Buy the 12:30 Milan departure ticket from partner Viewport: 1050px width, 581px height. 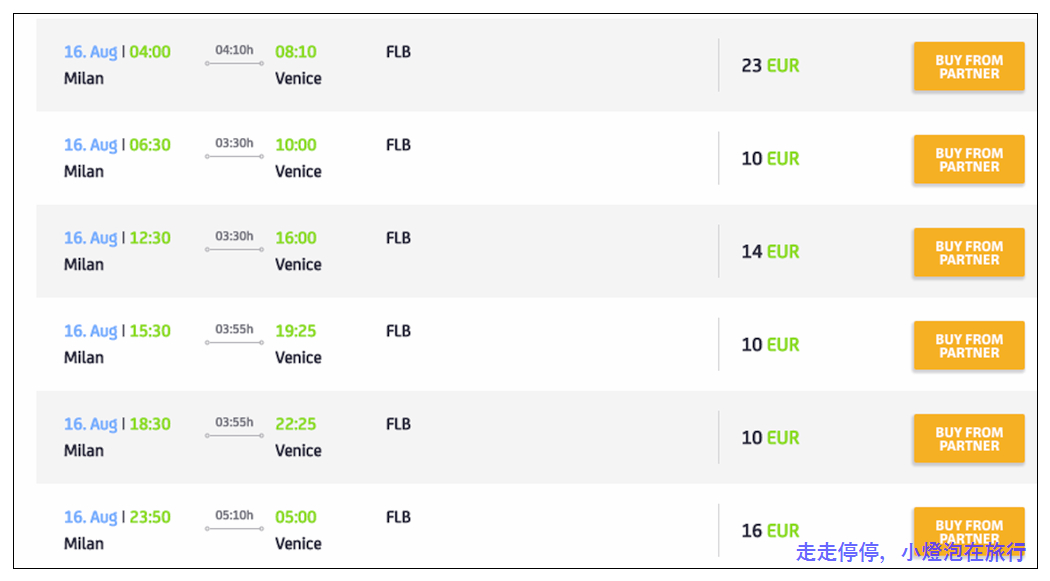(969, 252)
